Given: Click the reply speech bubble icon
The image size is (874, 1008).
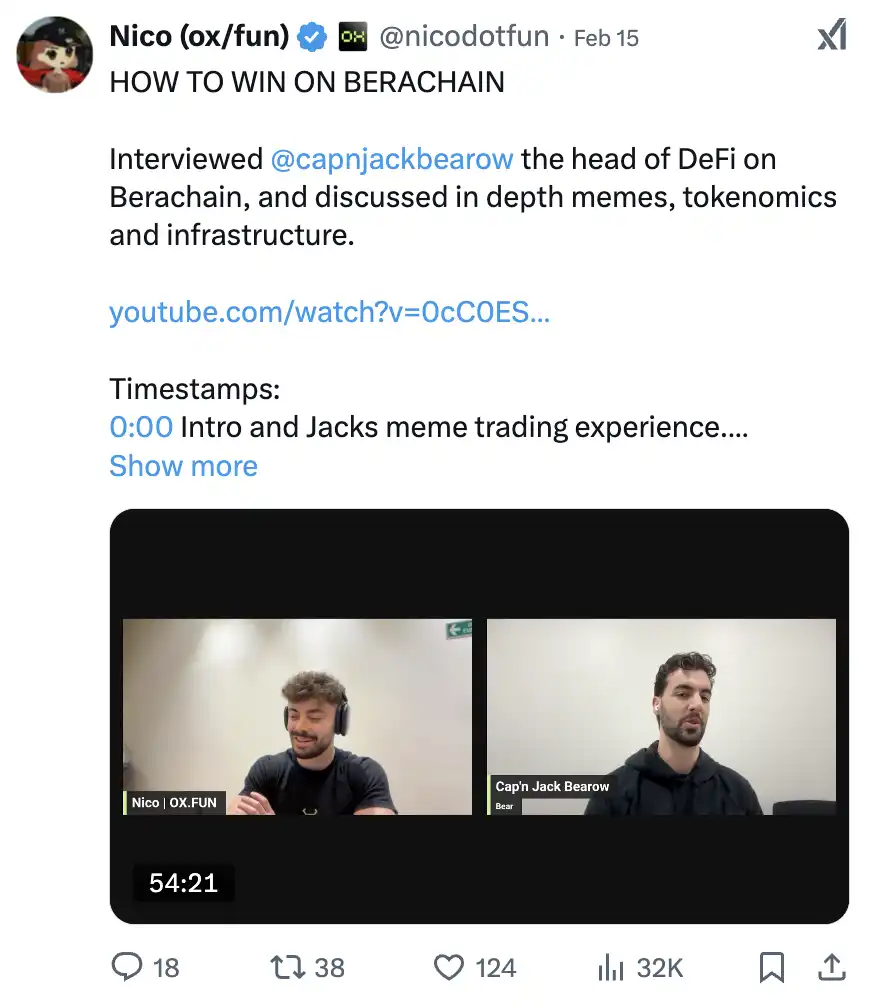Looking at the screenshot, I should click(127, 966).
